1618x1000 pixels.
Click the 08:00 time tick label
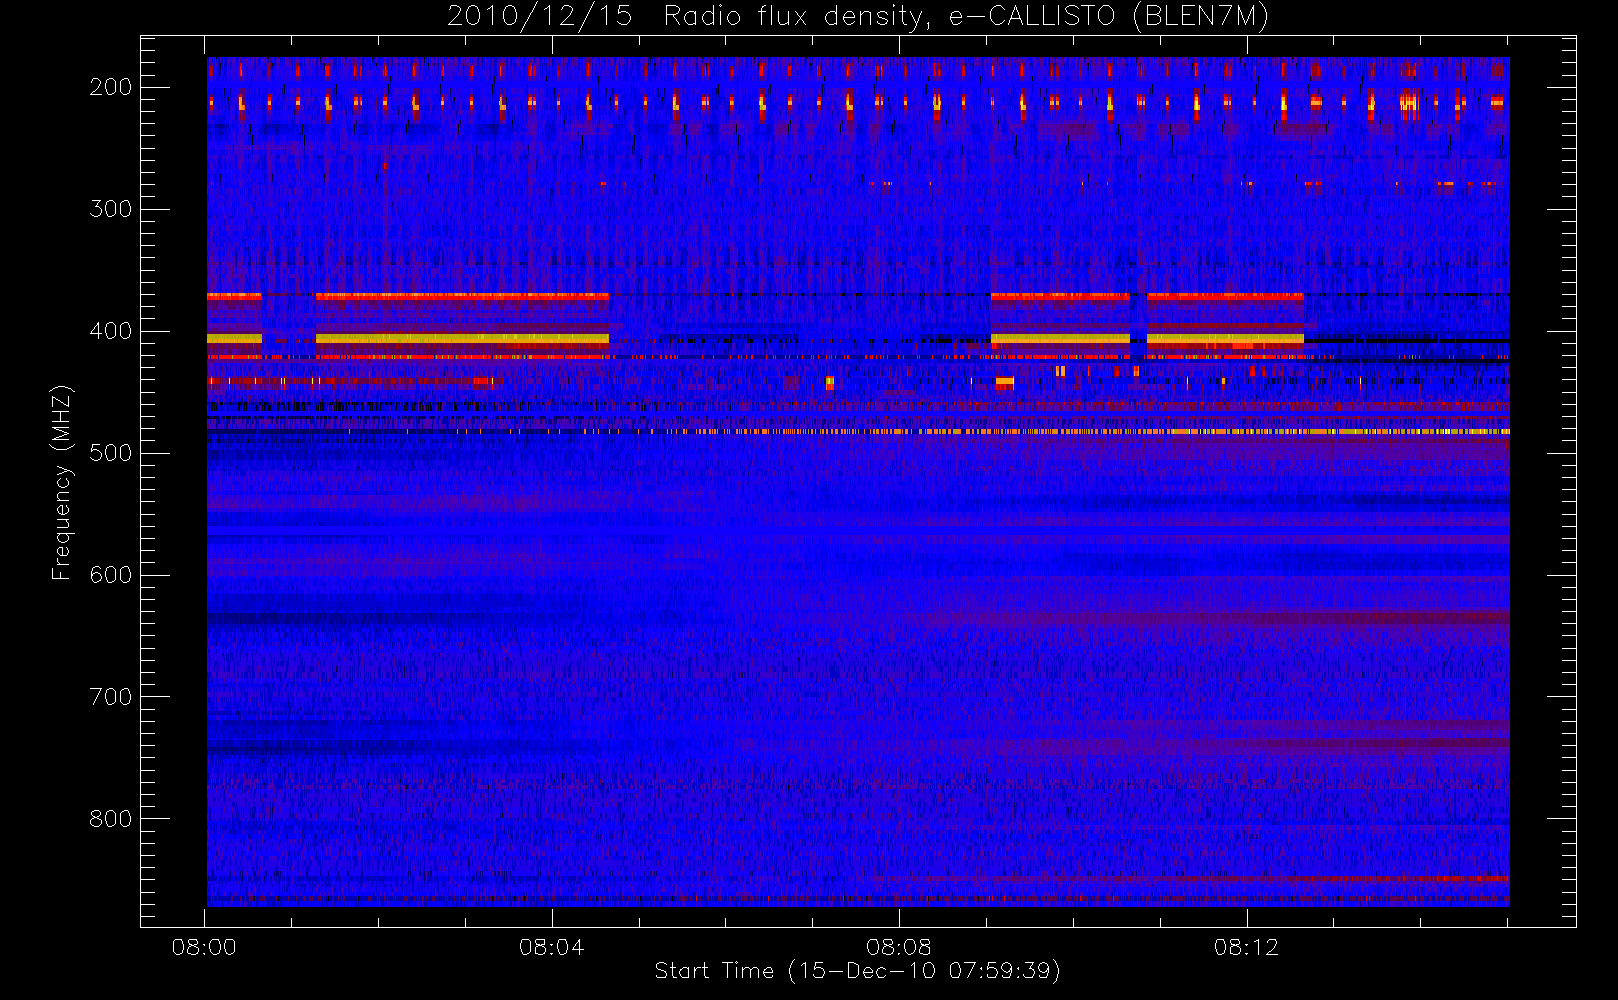204,947
